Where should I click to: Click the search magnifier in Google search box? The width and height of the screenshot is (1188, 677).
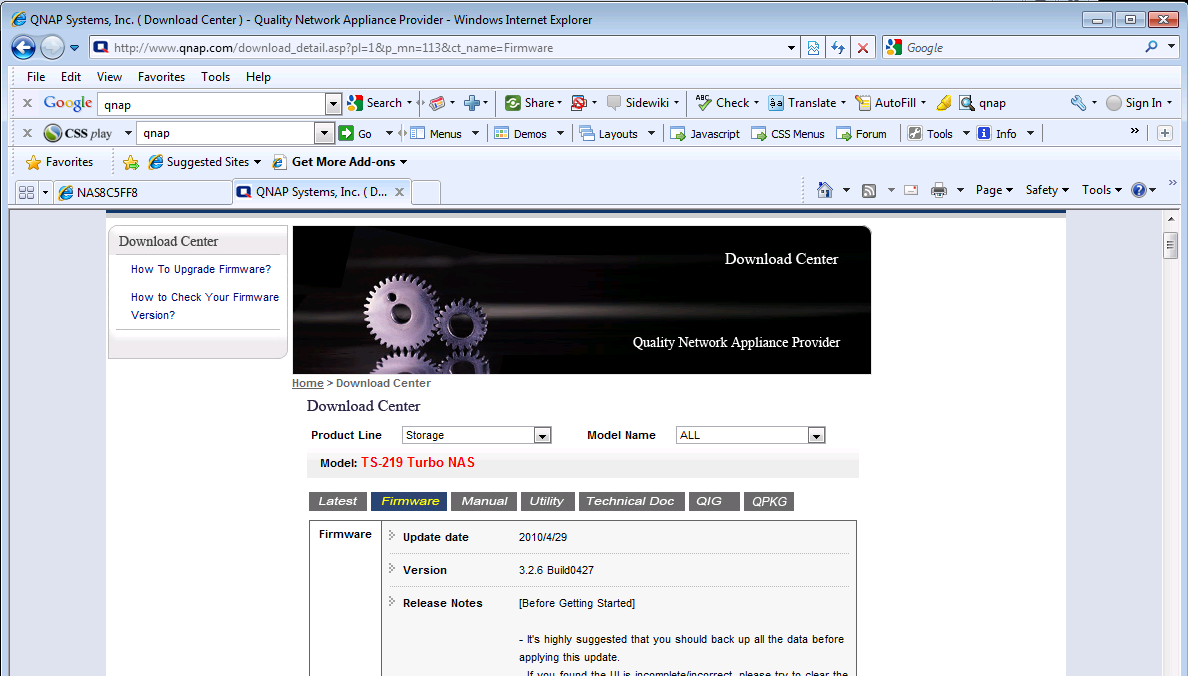1151,47
